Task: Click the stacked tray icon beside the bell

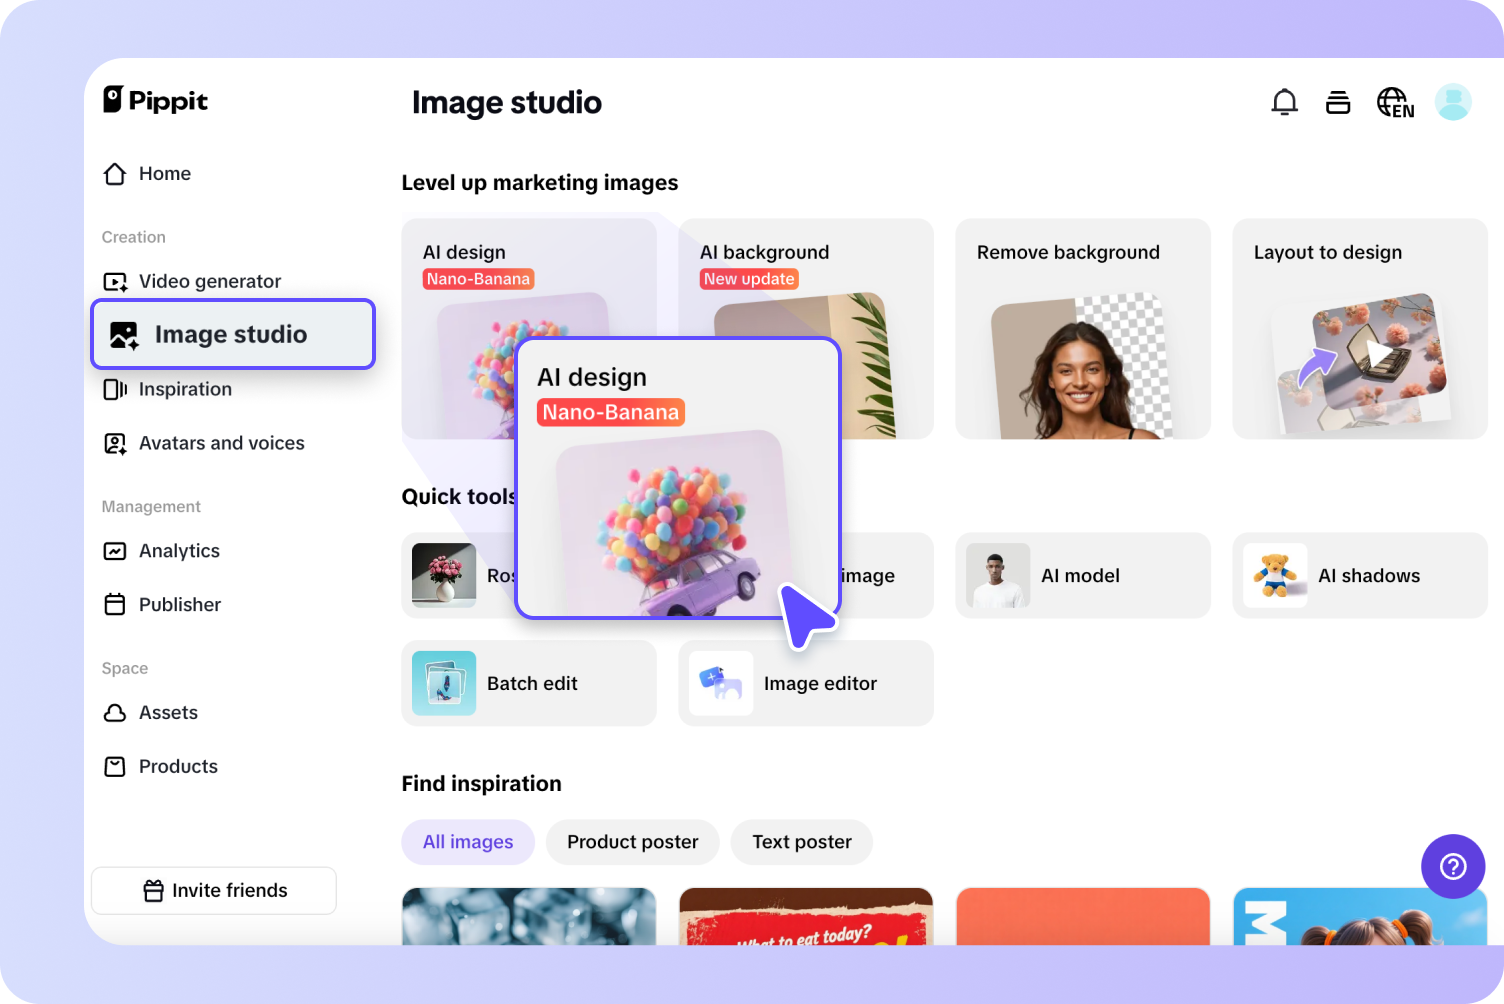Action: click(x=1338, y=101)
